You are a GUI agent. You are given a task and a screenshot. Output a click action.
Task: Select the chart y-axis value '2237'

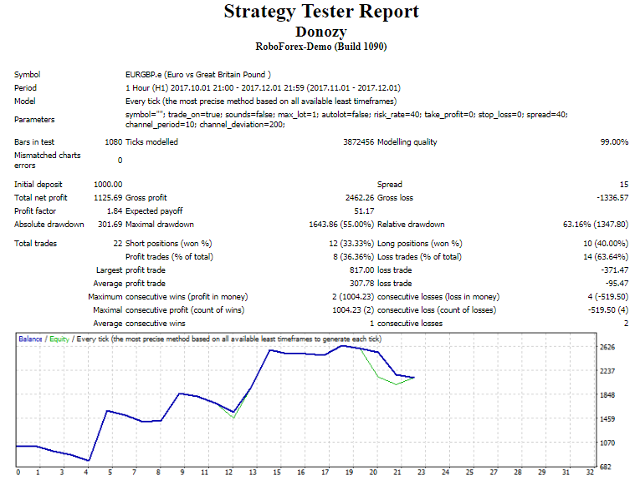(x=607, y=371)
